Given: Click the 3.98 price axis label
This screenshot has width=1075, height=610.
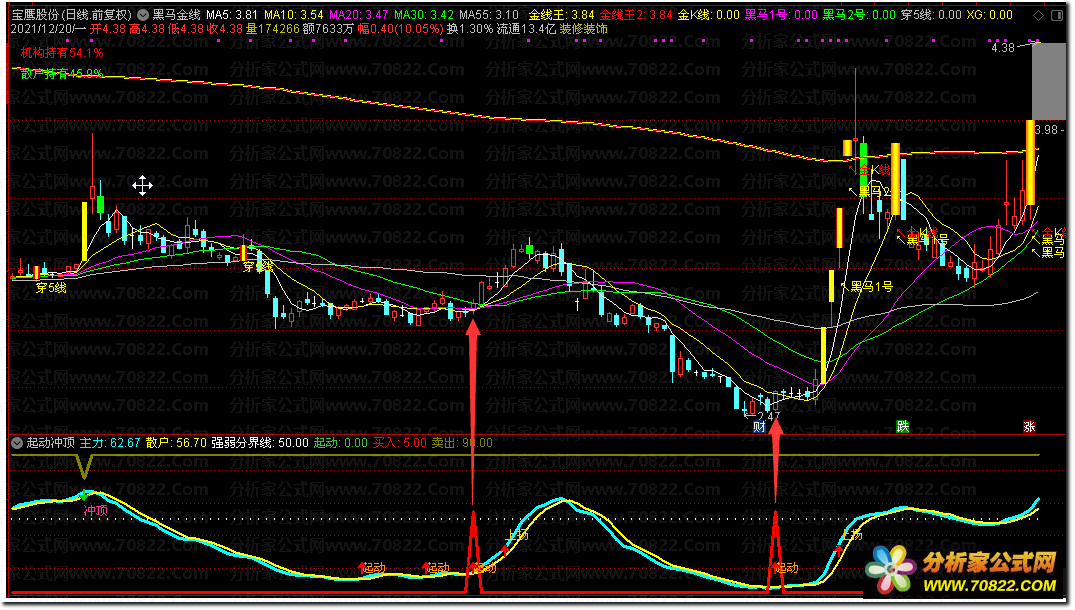Looking at the screenshot, I should (x=1047, y=130).
